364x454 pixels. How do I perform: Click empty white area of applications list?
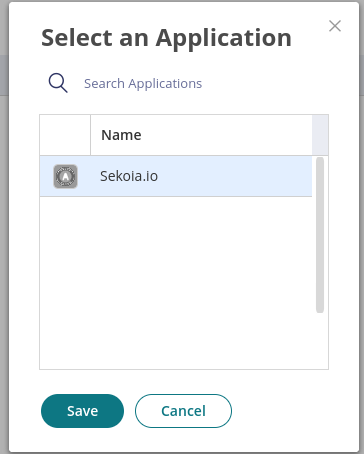click(x=176, y=283)
